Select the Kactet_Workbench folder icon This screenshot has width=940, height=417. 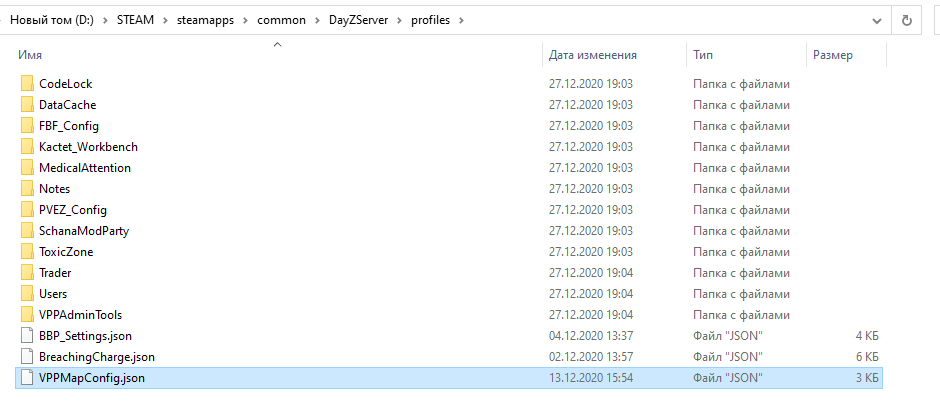coord(26,147)
